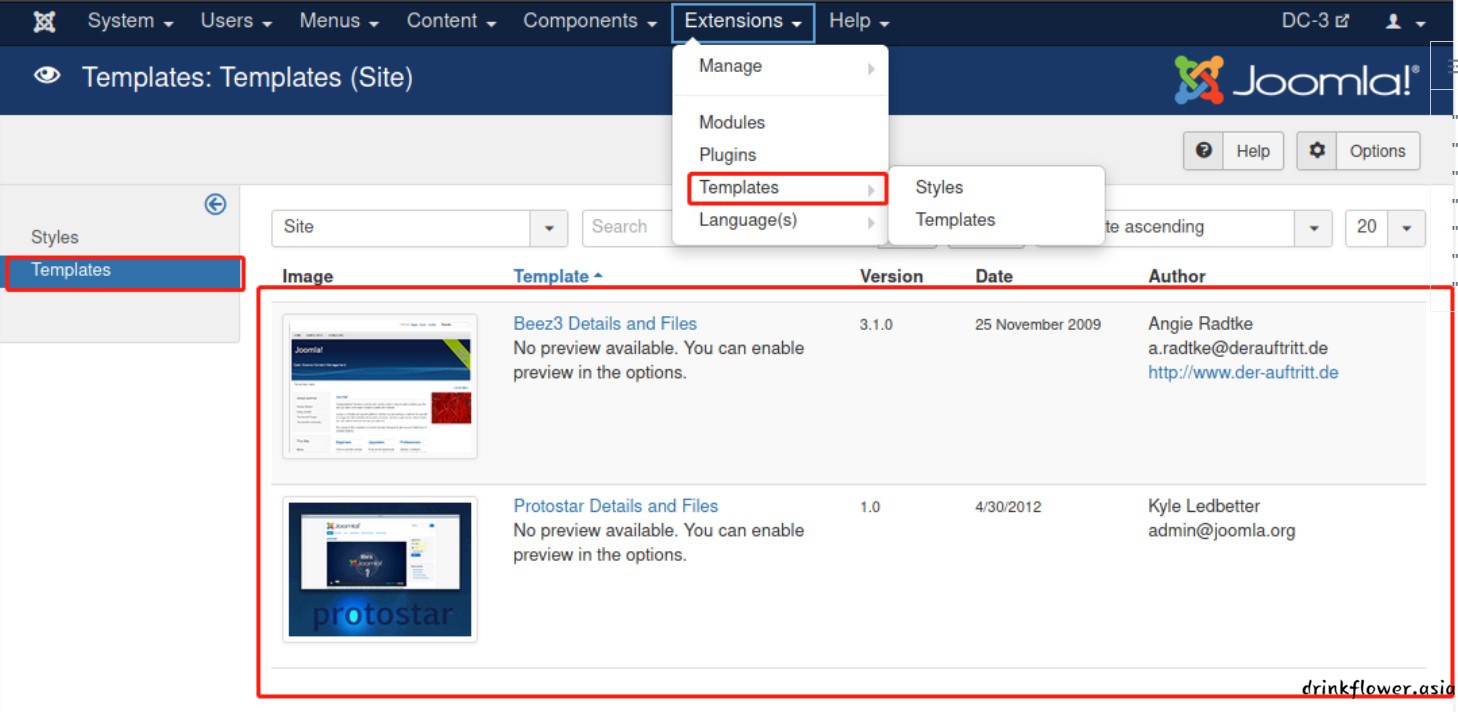Click the eye icon beside the page title
Screen dimensions: 1458x712
47,76
